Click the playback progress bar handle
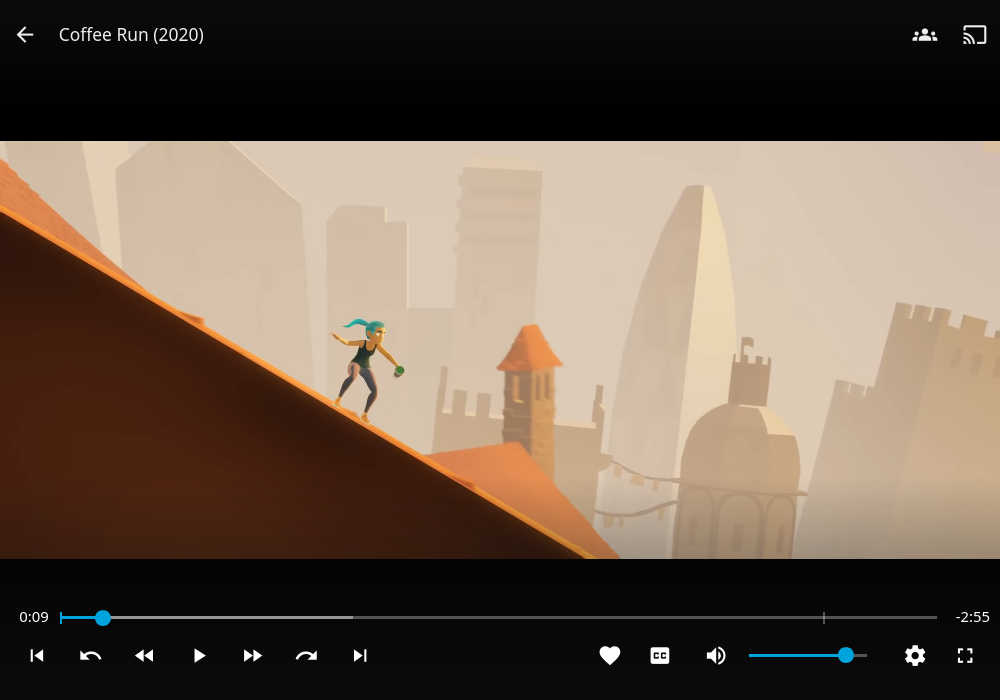The width and height of the screenshot is (1000, 700). (x=103, y=618)
